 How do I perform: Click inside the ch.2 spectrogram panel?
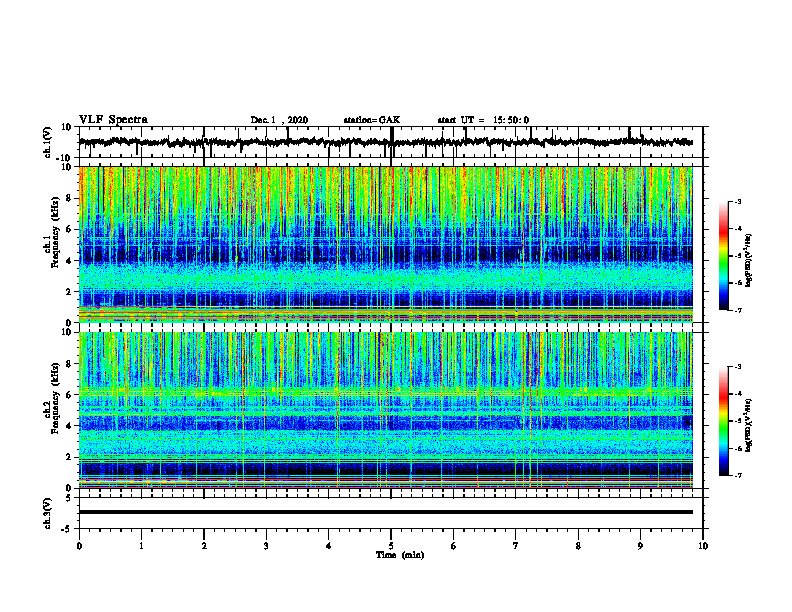386,410
